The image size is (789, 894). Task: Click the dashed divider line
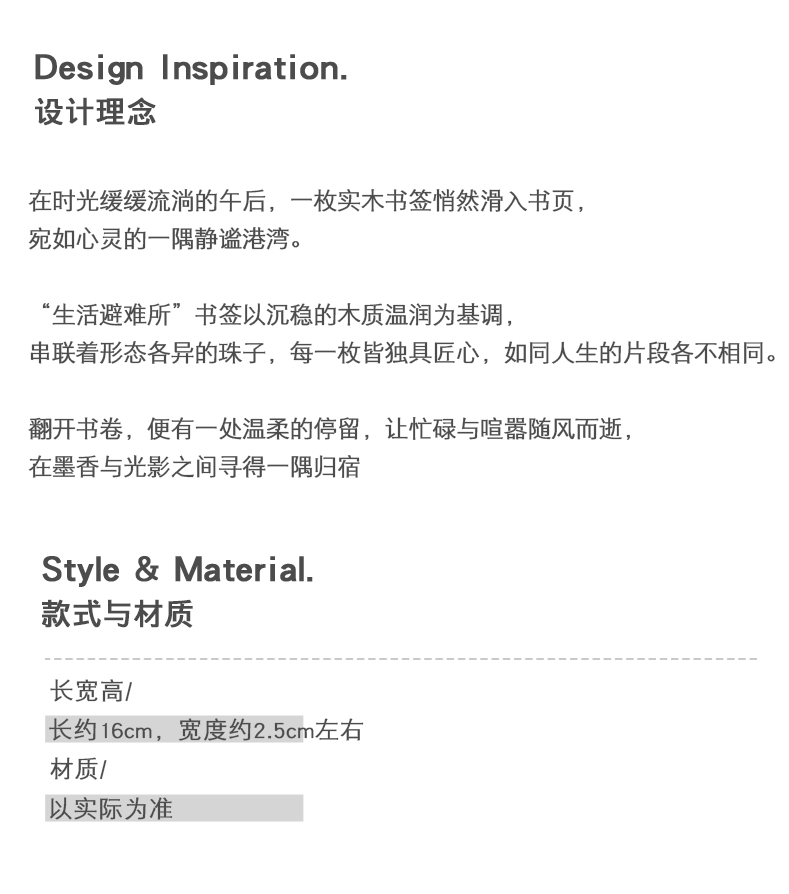click(x=400, y=660)
